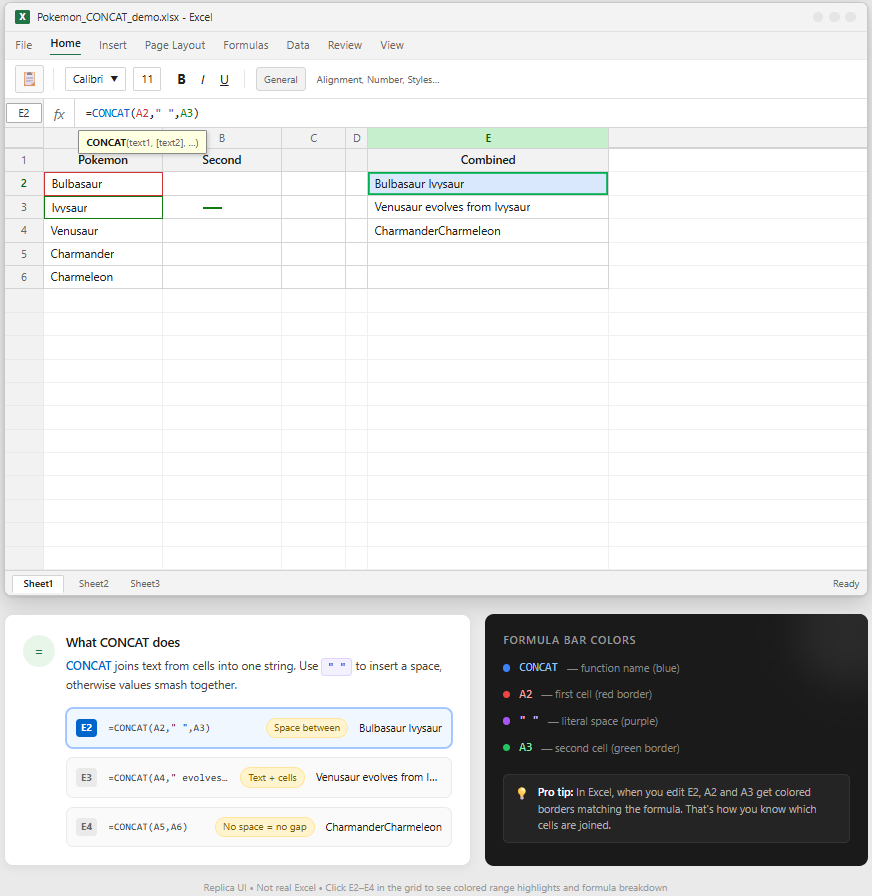The height and width of the screenshot is (896, 872).
Task: Click the Space between badge
Action: coord(307,728)
